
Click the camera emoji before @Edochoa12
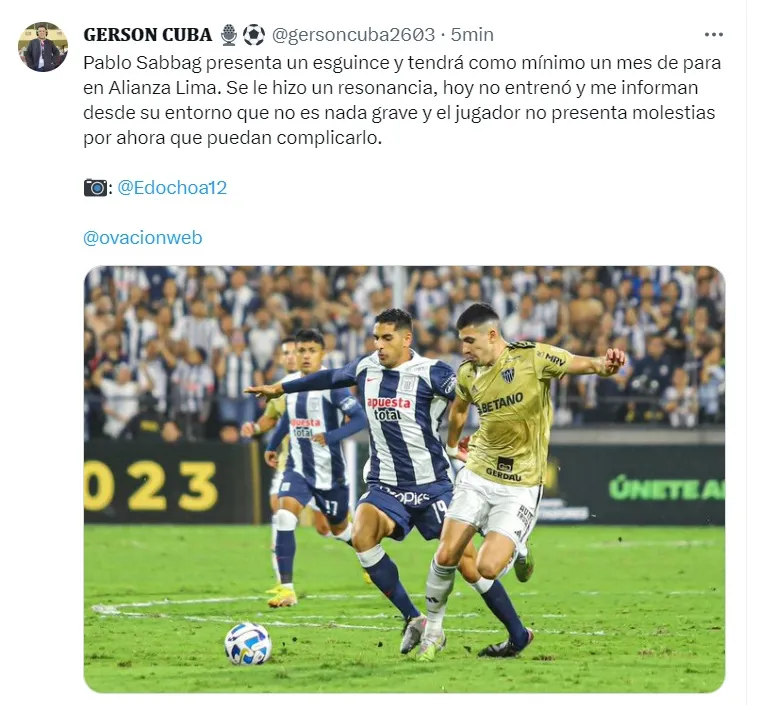coord(96,188)
